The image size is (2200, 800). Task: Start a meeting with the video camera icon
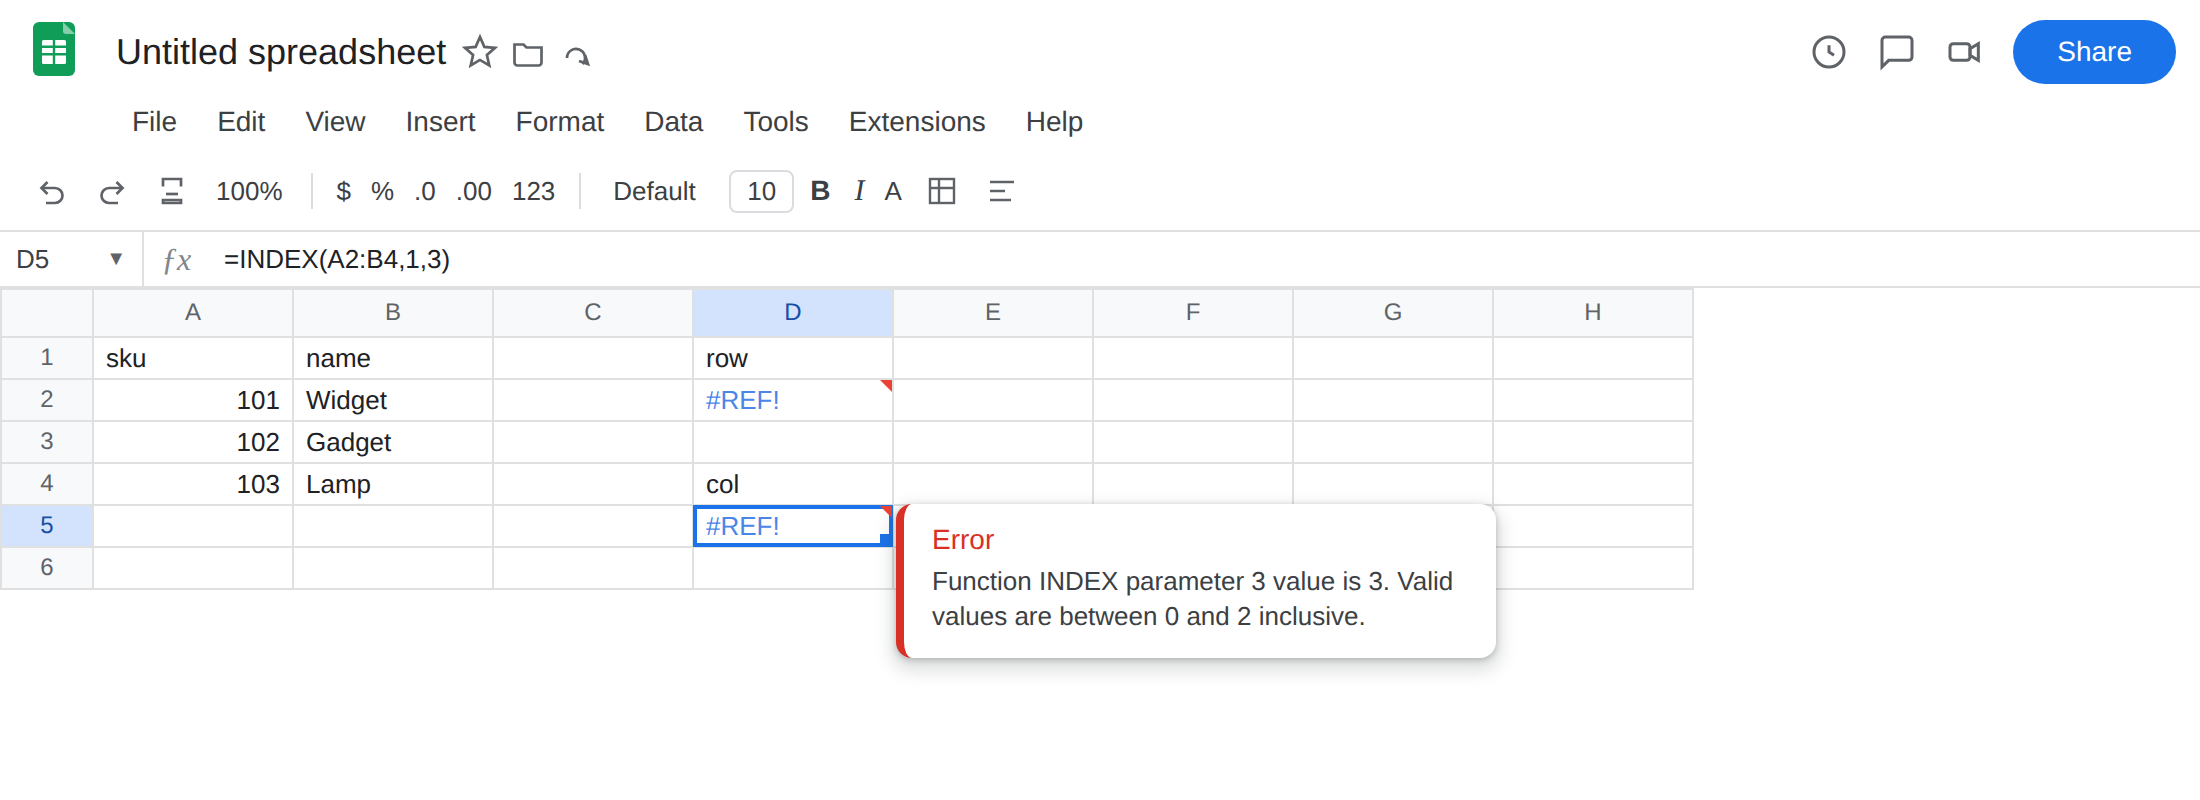tap(1964, 52)
